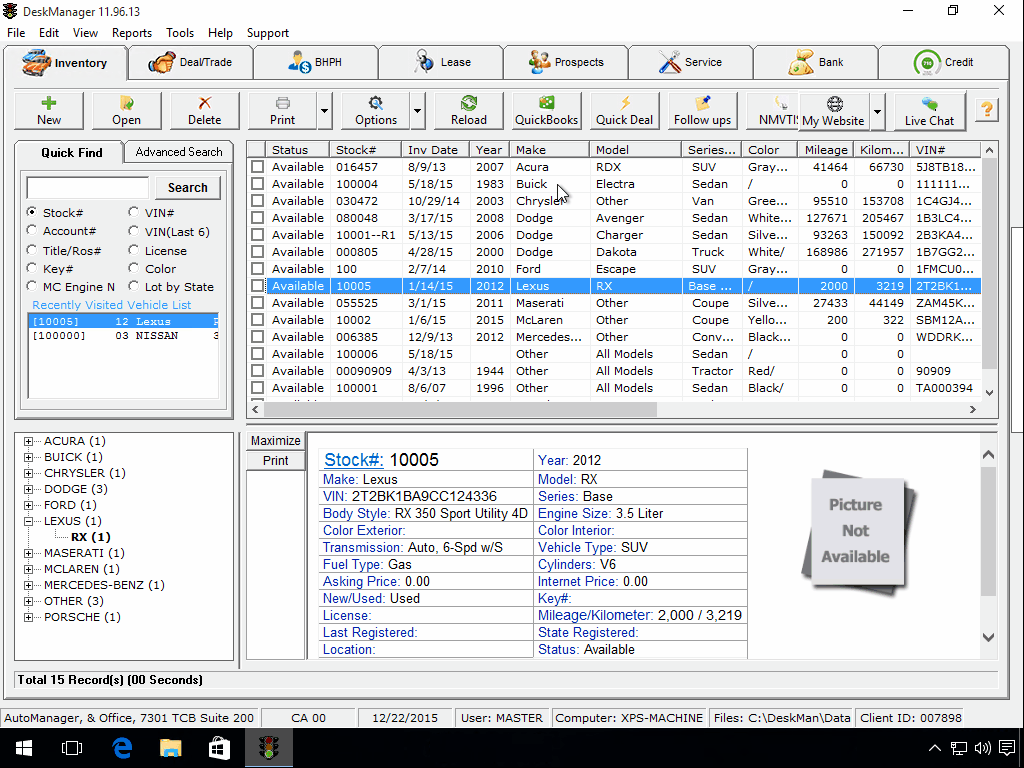Switch to the BHPH tab
The height and width of the screenshot is (768, 1024).
315,62
